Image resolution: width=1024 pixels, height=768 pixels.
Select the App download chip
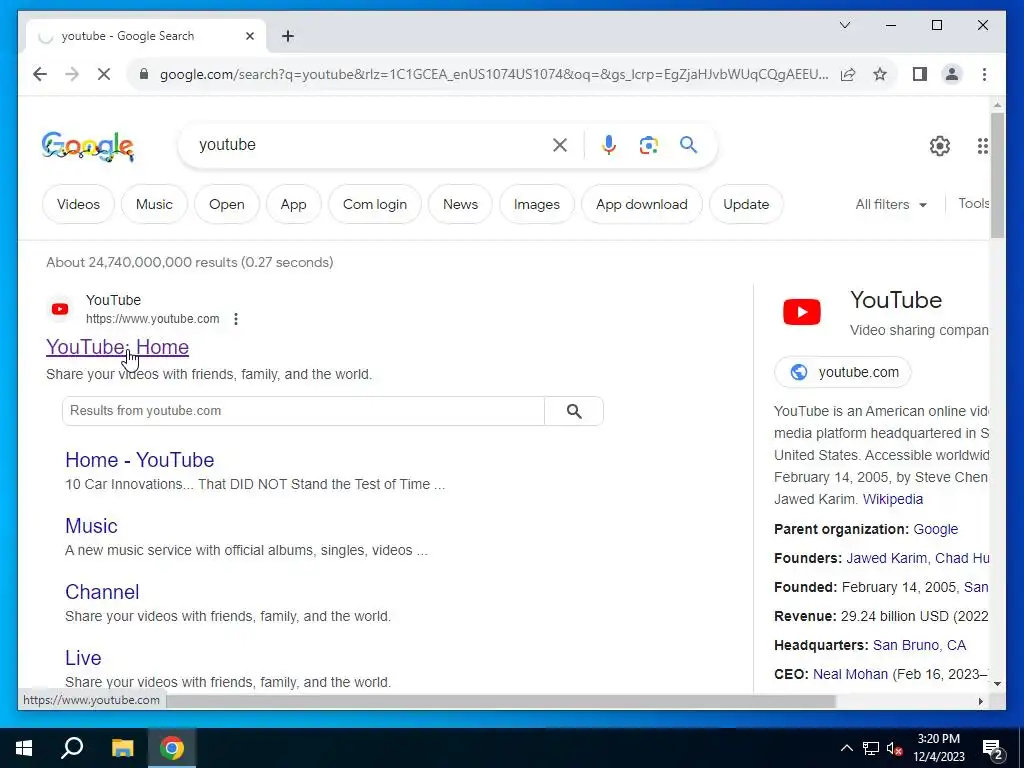[x=642, y=204]
